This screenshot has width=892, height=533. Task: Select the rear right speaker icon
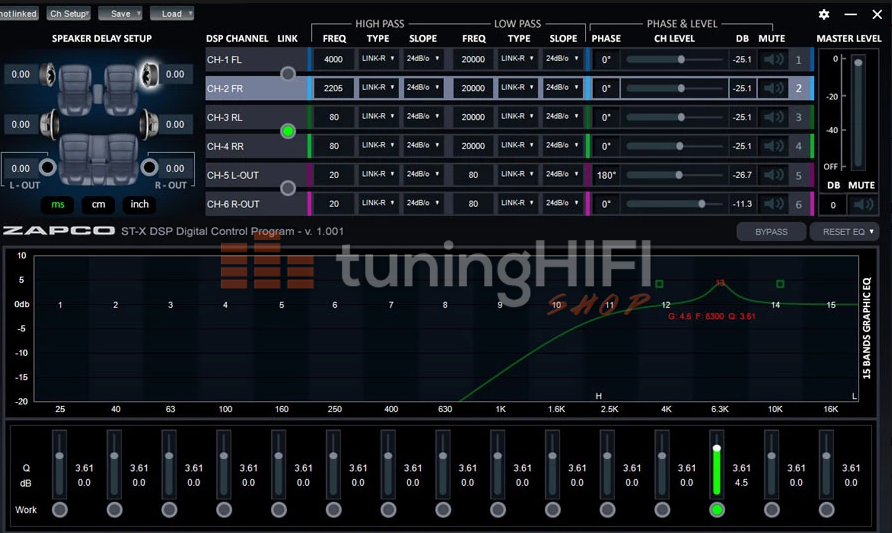tap(149, 124)
